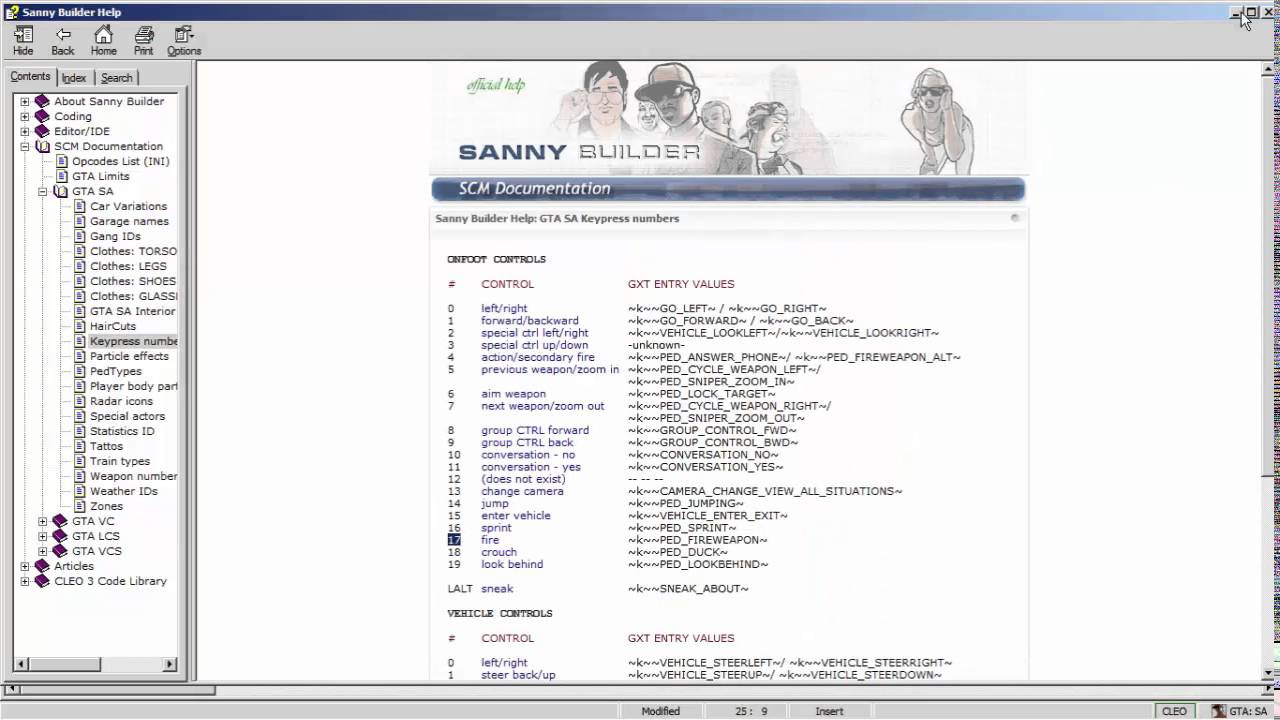This screenshot has width=1280, height=720.
Task: Collapse the SCM Documentation node
Action: (25, 146)
